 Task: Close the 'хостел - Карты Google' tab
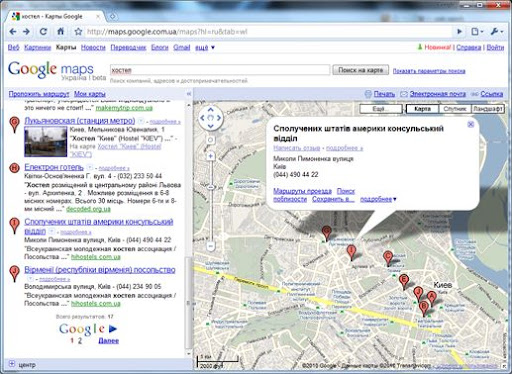(98, 16)
